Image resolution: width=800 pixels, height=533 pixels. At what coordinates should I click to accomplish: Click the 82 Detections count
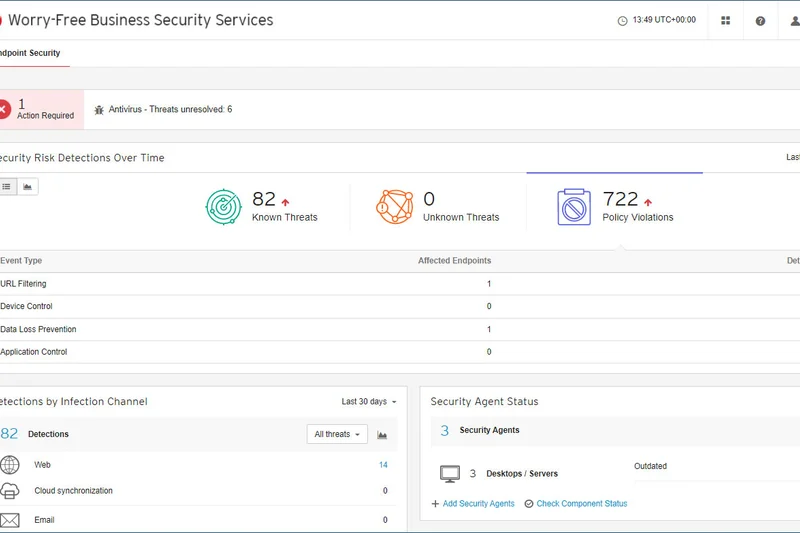click(x=9, y=434)
